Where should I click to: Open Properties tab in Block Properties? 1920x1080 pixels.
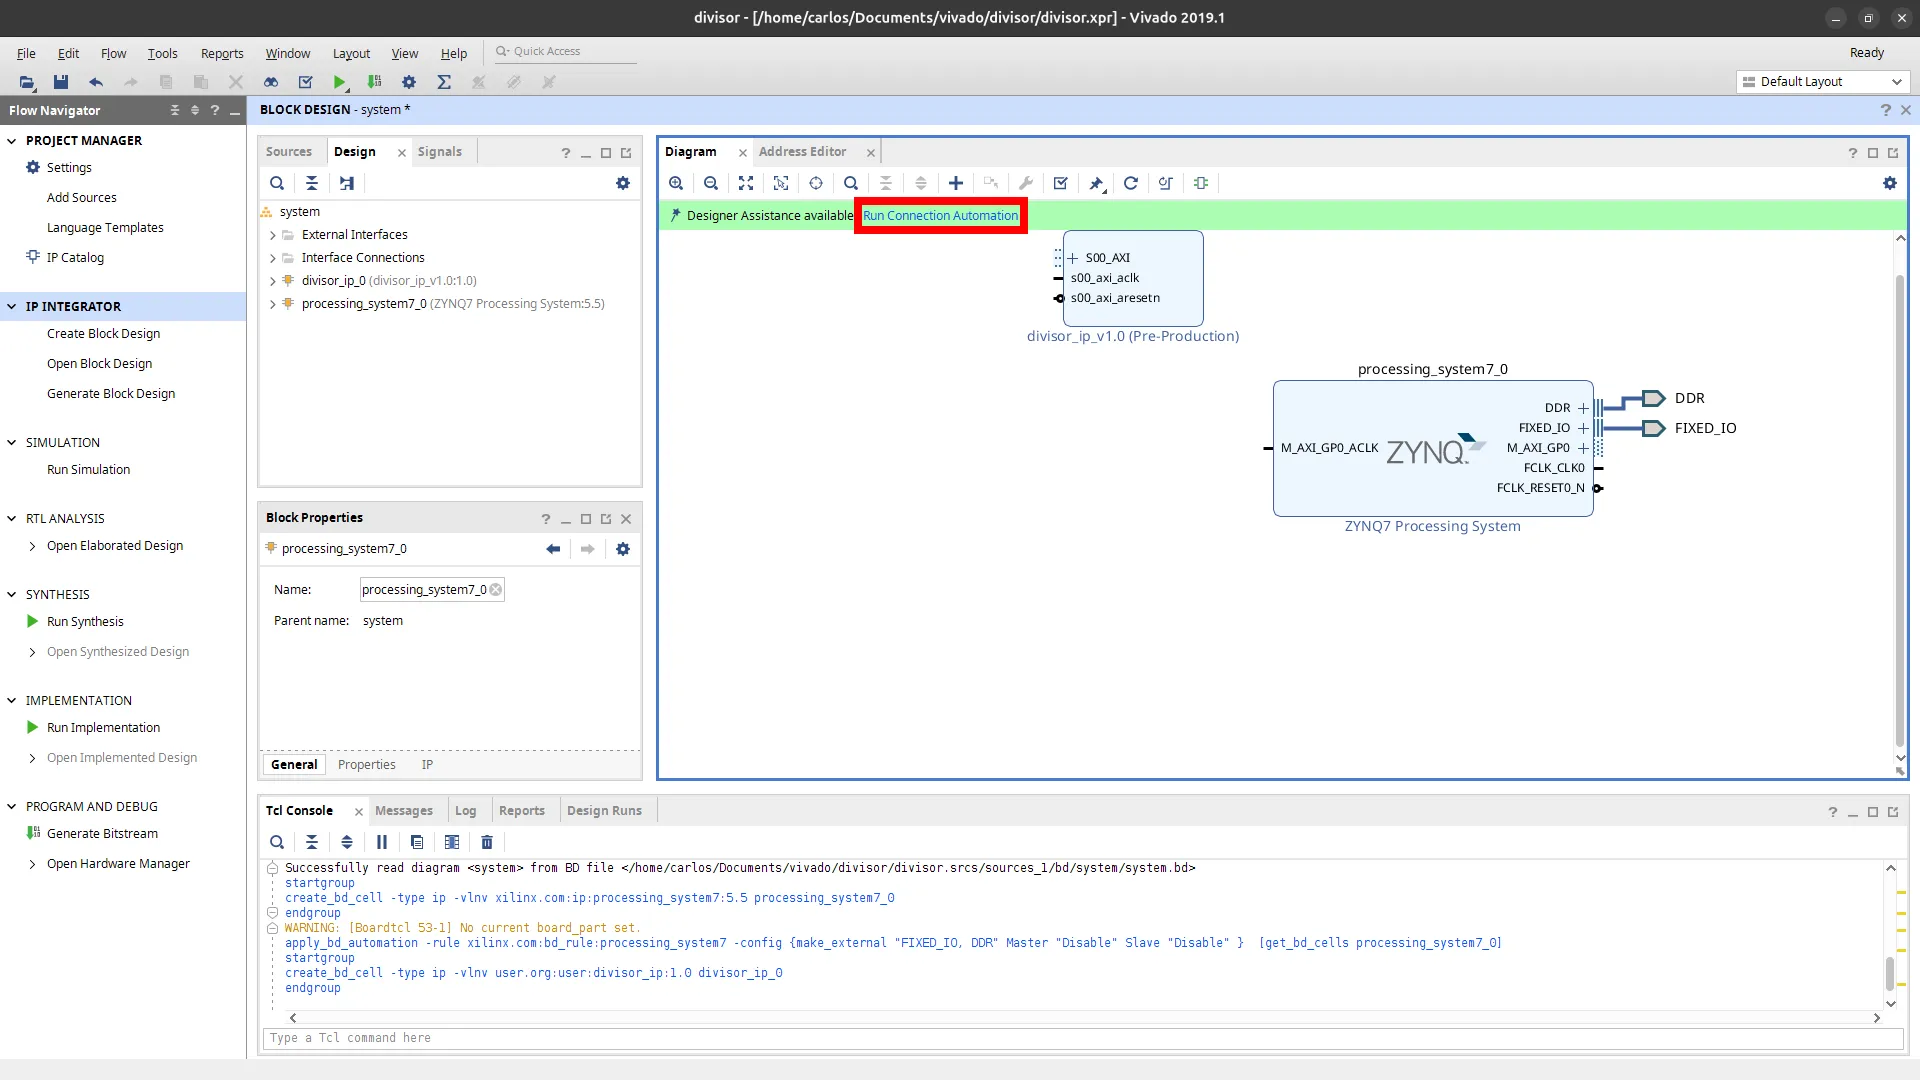367,765
